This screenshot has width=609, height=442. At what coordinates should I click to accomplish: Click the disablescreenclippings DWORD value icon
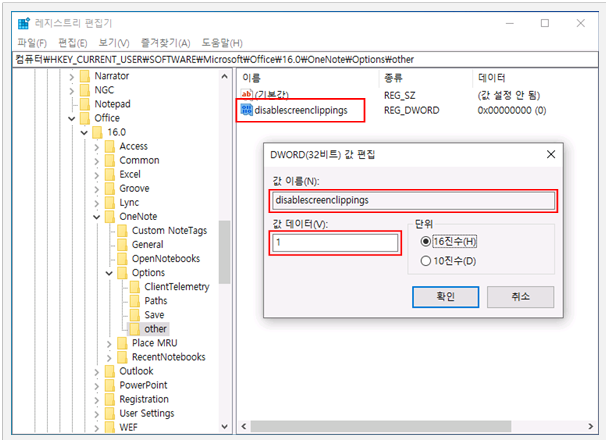[x=246, y=110]
